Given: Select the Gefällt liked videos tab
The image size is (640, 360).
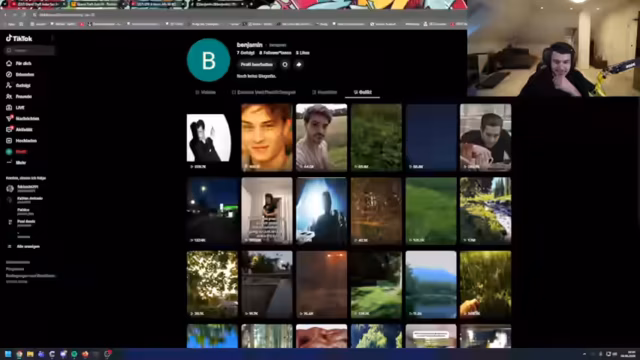Looking at the screenshot, I should pos(362,92).
